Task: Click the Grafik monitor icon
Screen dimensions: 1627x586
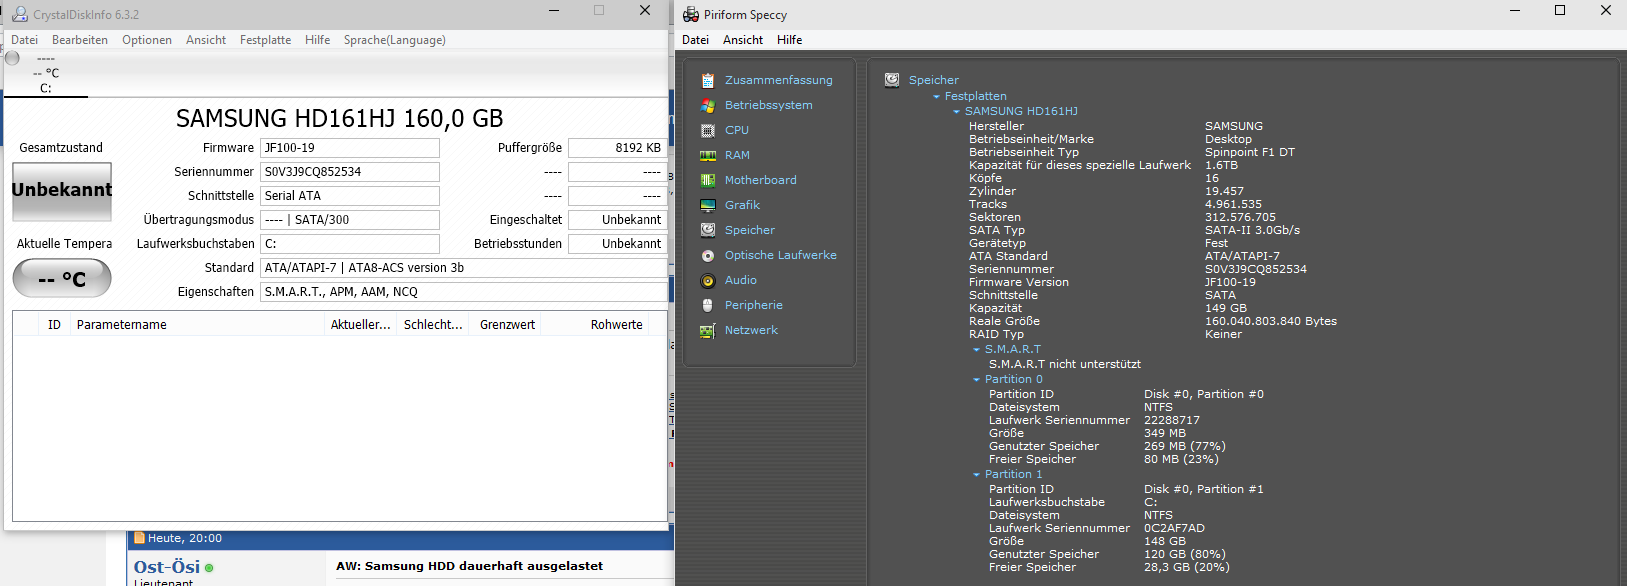Action: 708,205
